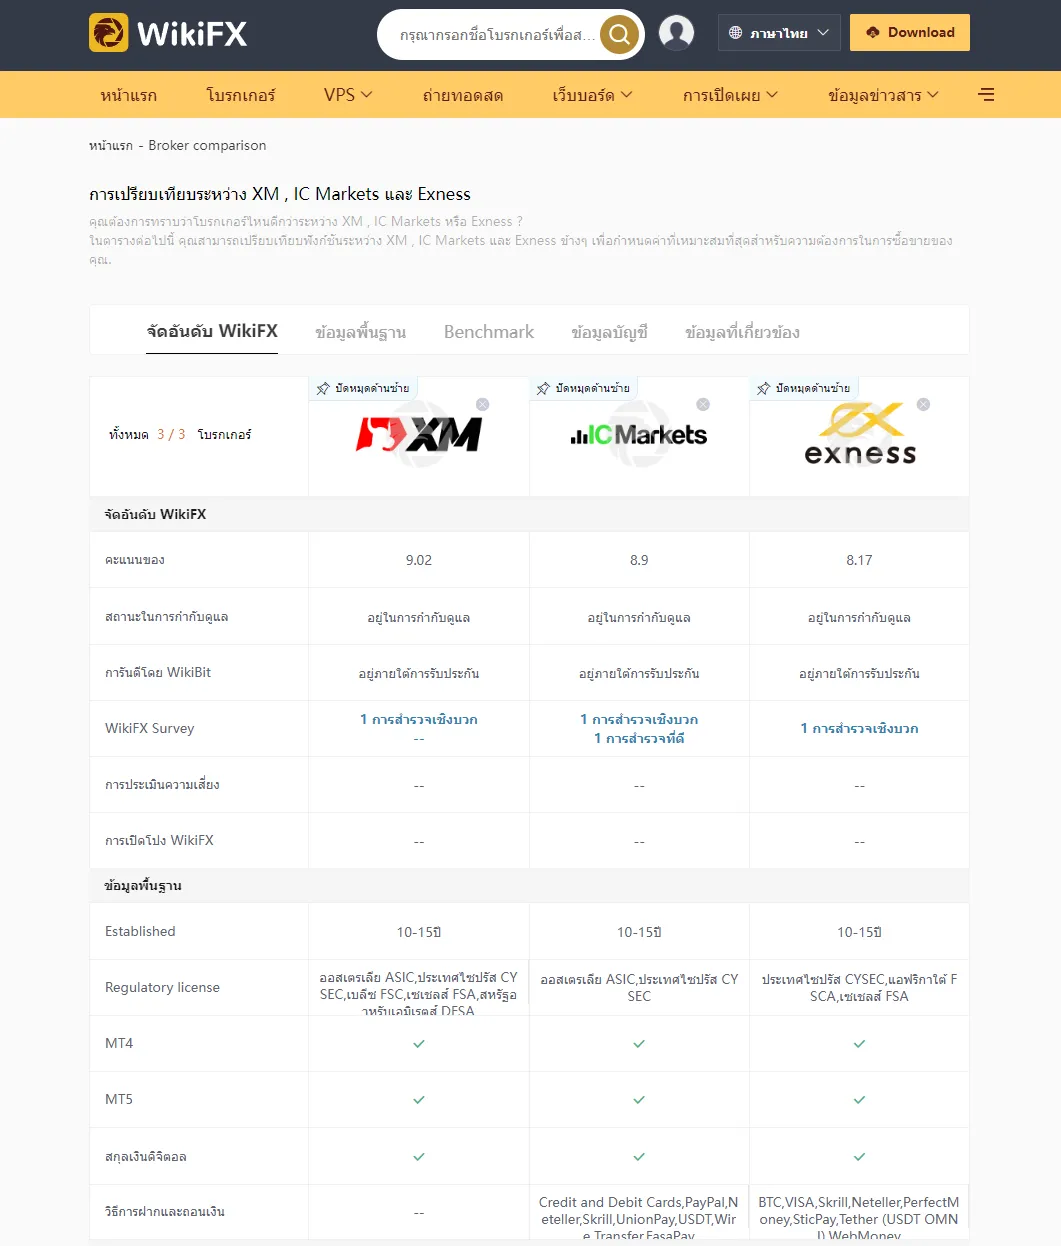The image size is (1061, 1246).
Task: Expand the เว็บบอร์ด menu
Action: pyautogui.click(x=593, y=95)
